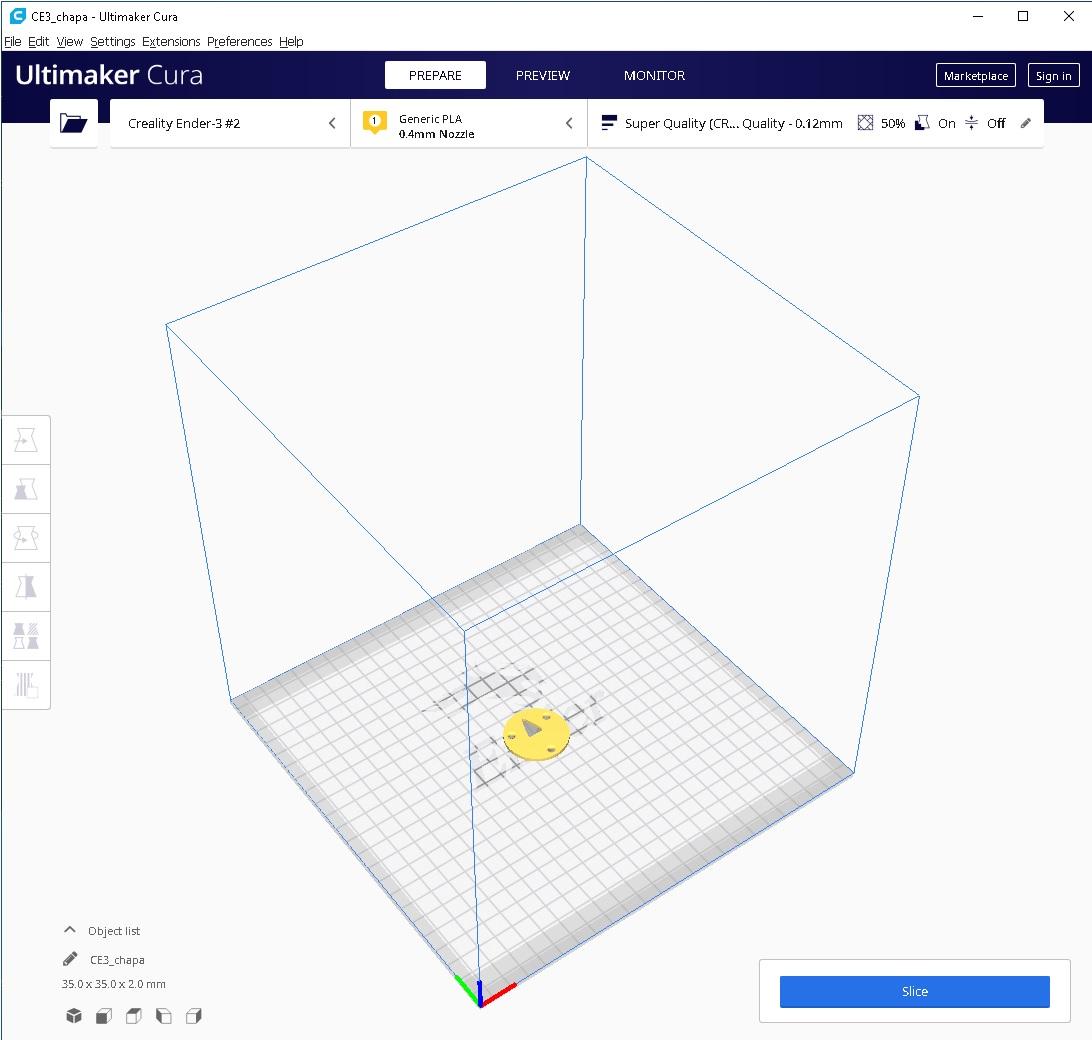
Task: Switch to 3D perspective view cube icon
Action: (74, 1016)
